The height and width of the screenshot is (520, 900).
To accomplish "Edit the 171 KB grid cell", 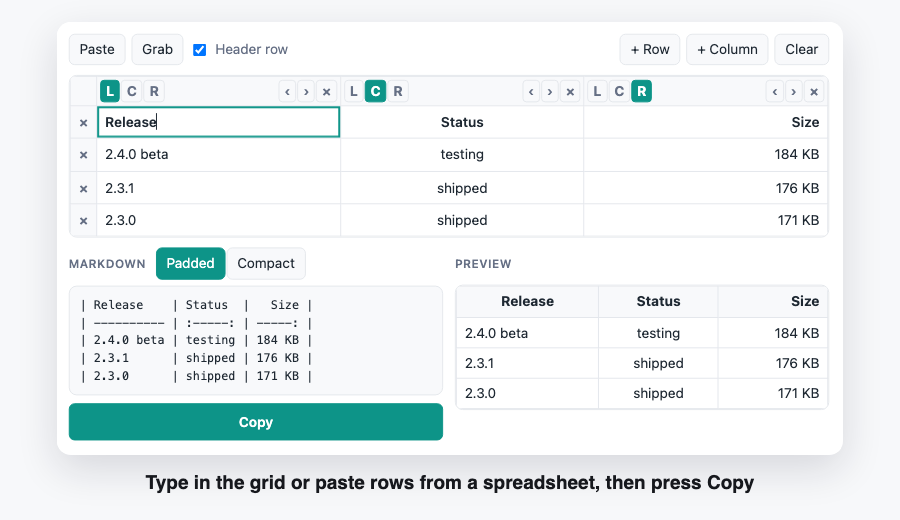I will click(x=705, y=220).
